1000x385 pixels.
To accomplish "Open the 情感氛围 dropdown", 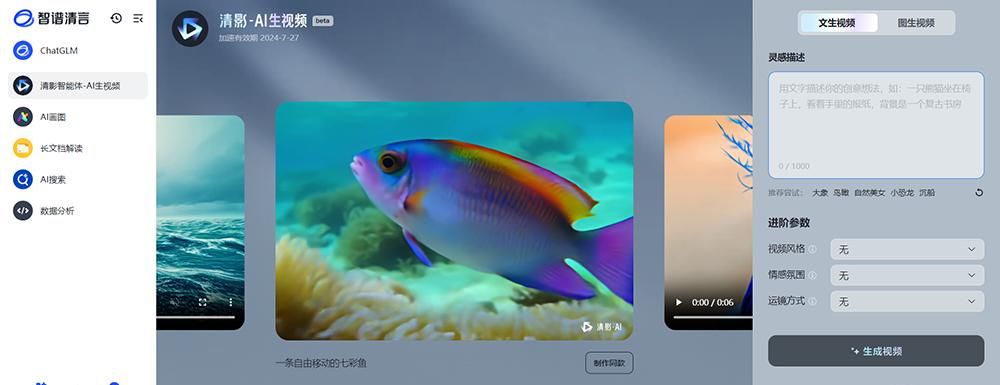I will (907, 275).
